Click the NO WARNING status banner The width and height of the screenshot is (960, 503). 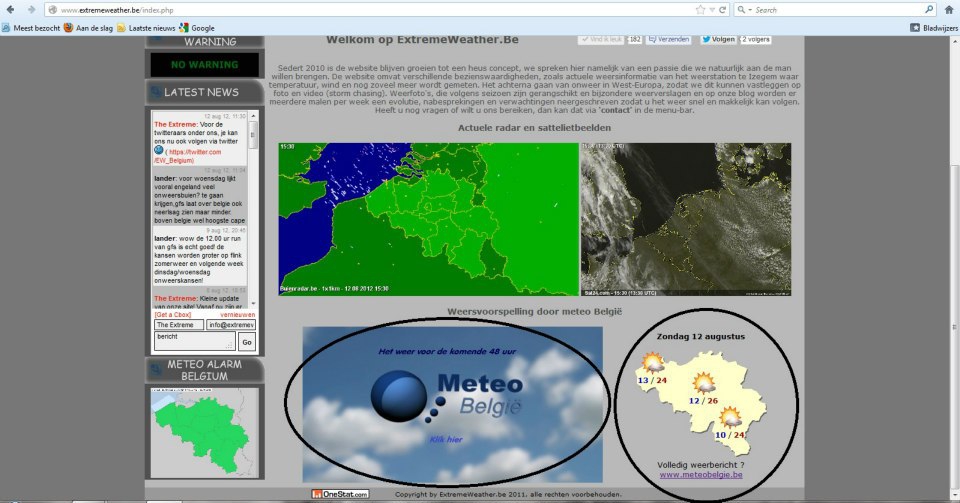tap(204, 64)
